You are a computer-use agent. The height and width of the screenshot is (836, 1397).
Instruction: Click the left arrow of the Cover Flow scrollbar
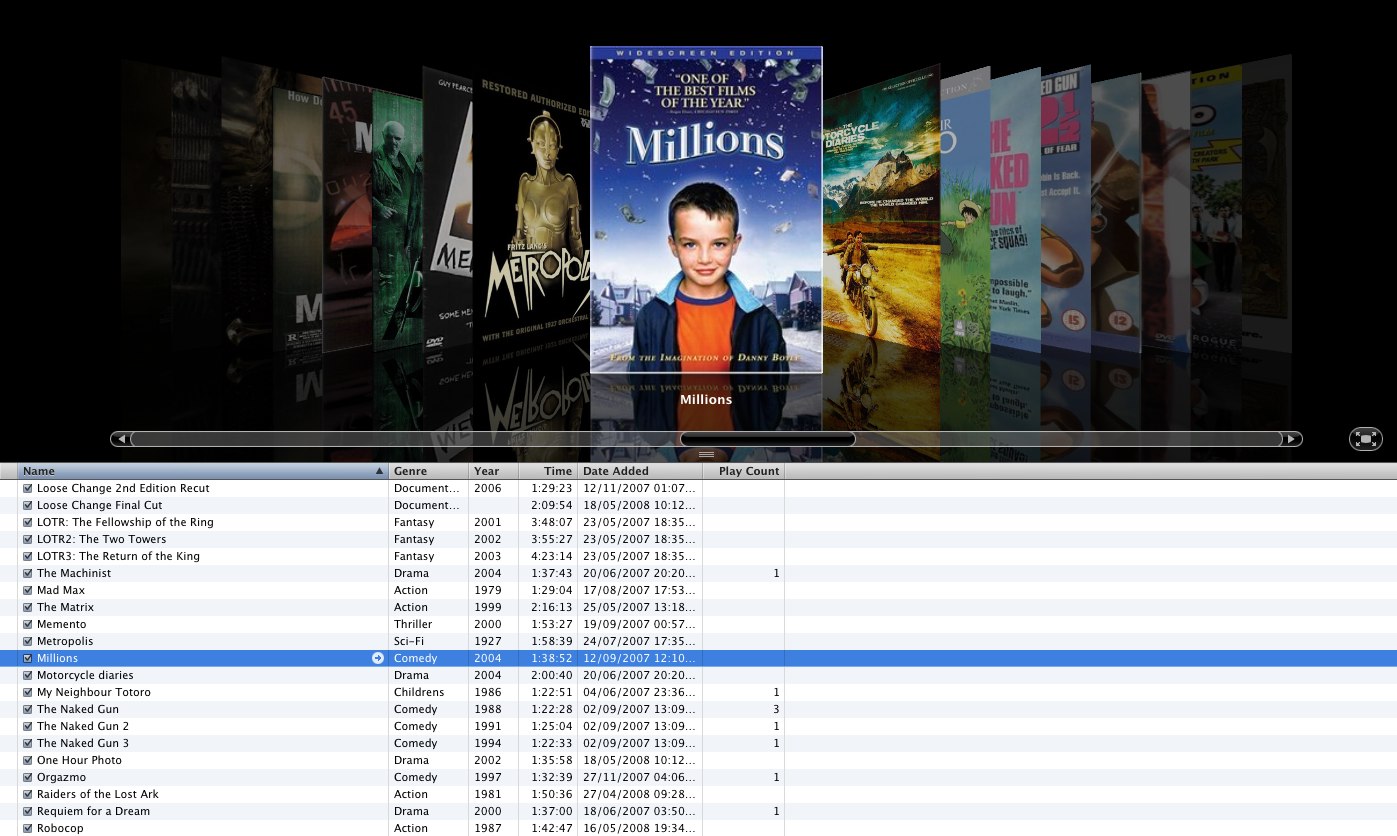click(x=121, y=439)
